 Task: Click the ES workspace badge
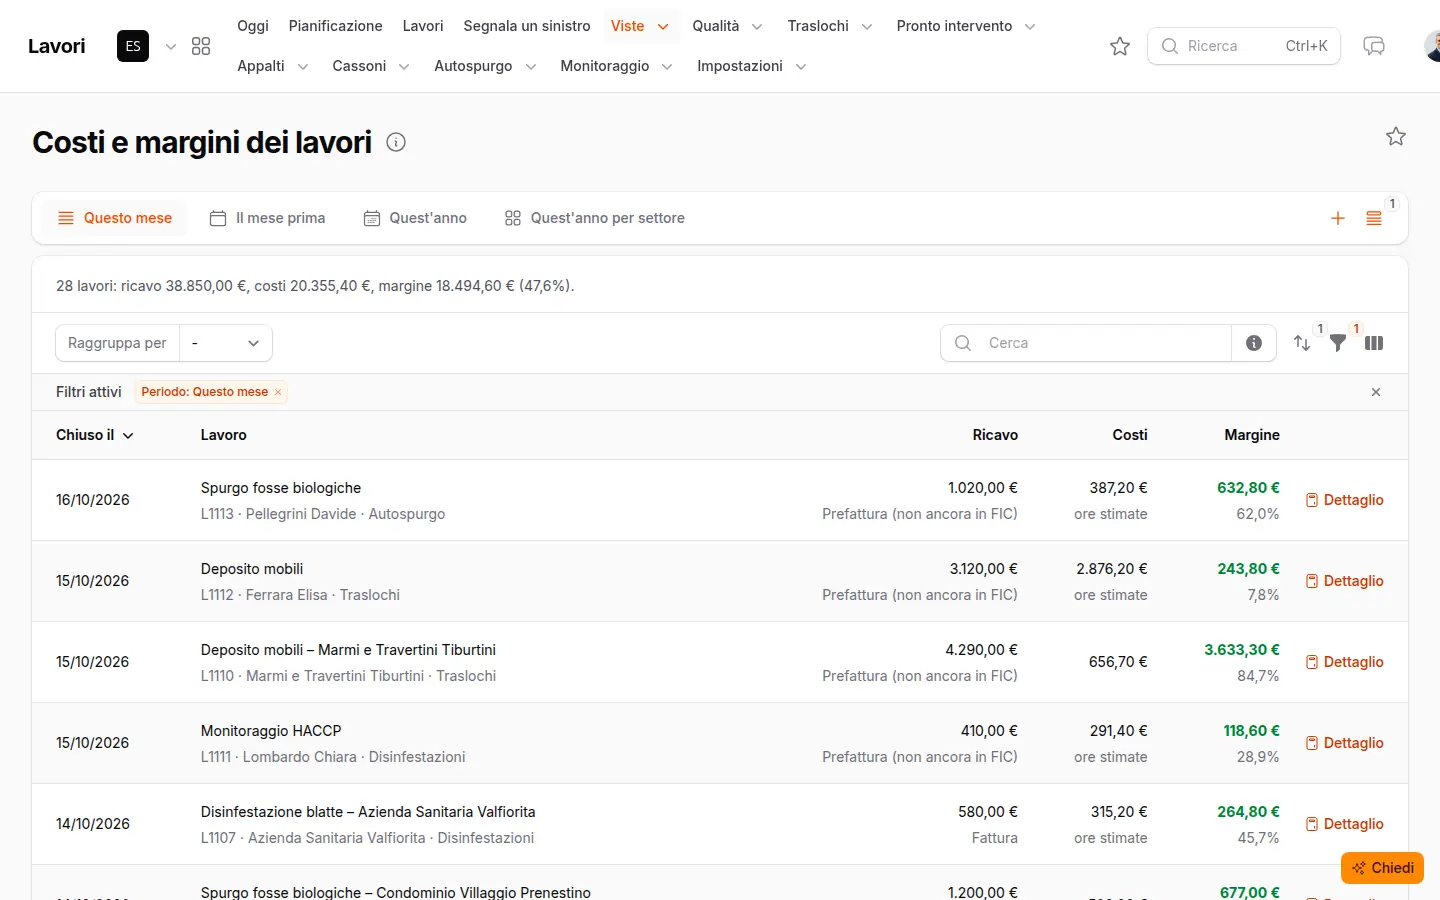(x=133, y=46)
